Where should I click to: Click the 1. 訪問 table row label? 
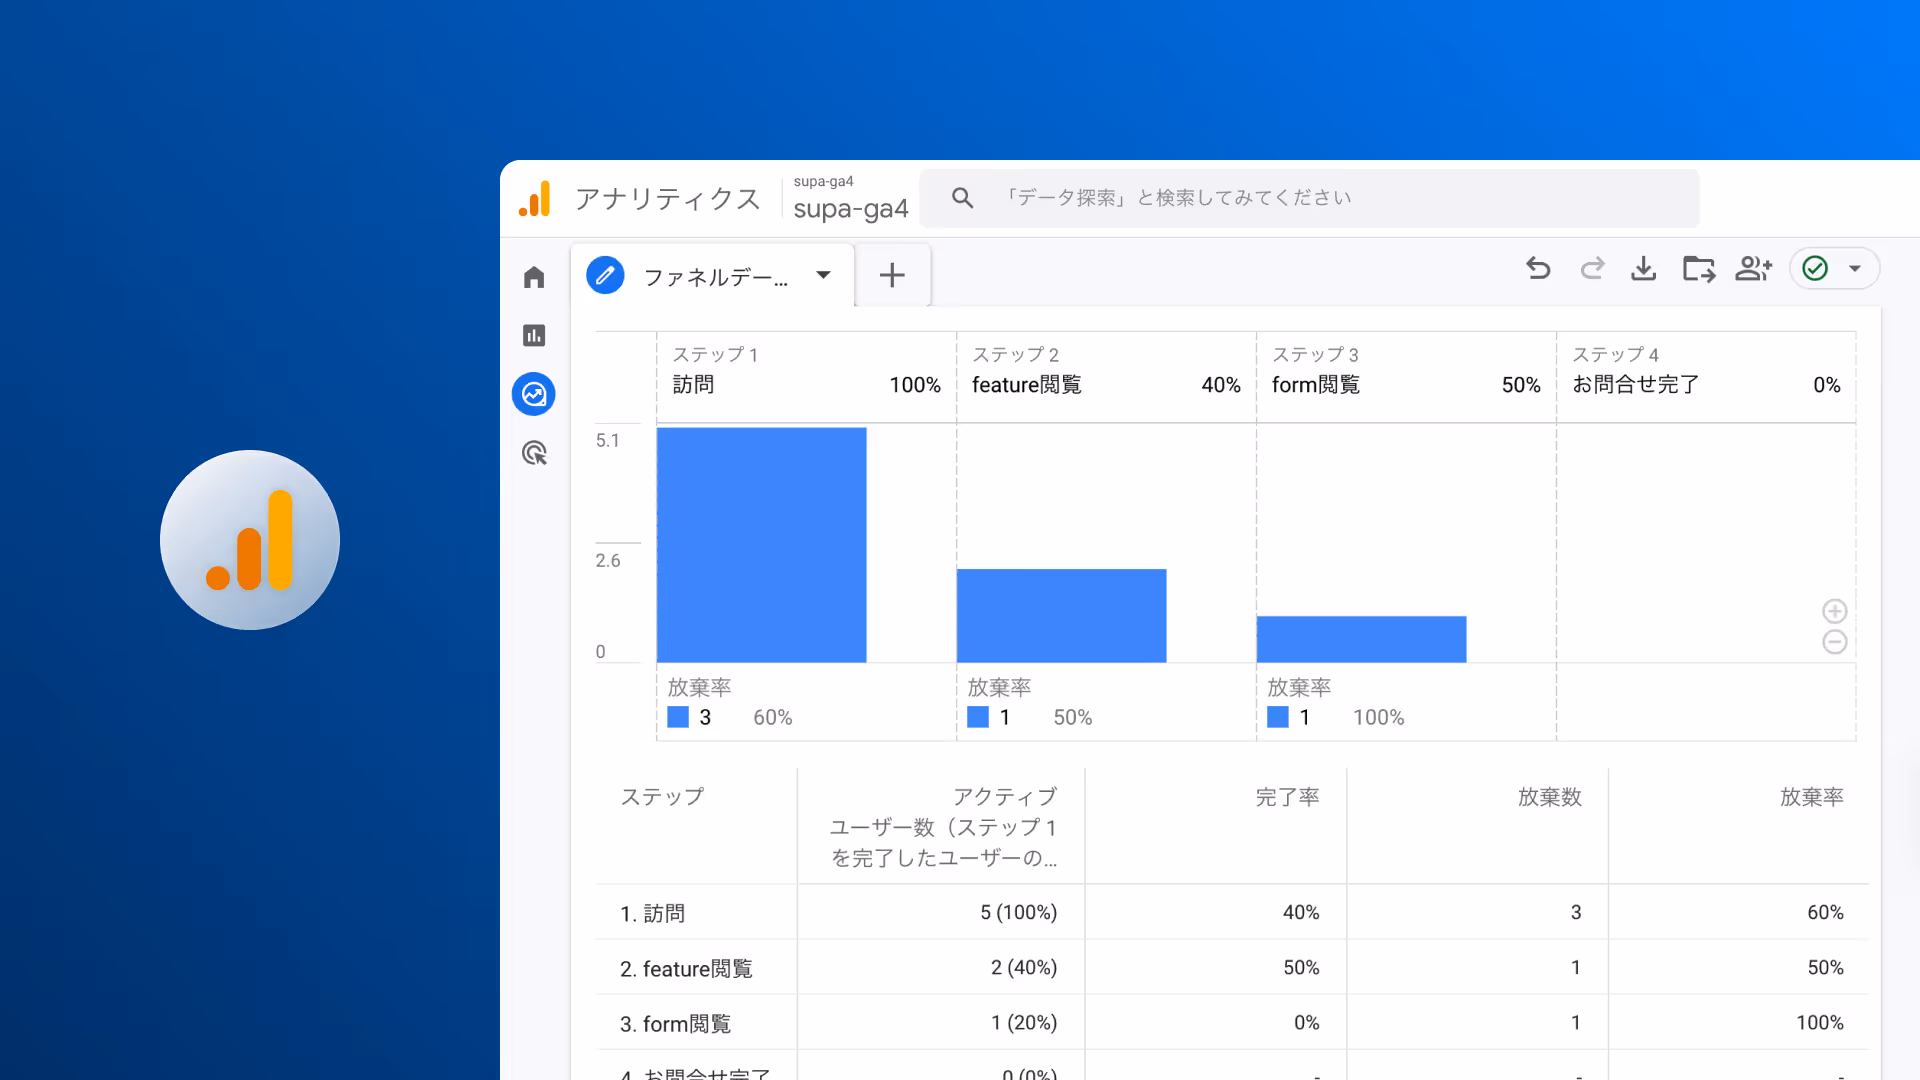click(x=652, y=913)
